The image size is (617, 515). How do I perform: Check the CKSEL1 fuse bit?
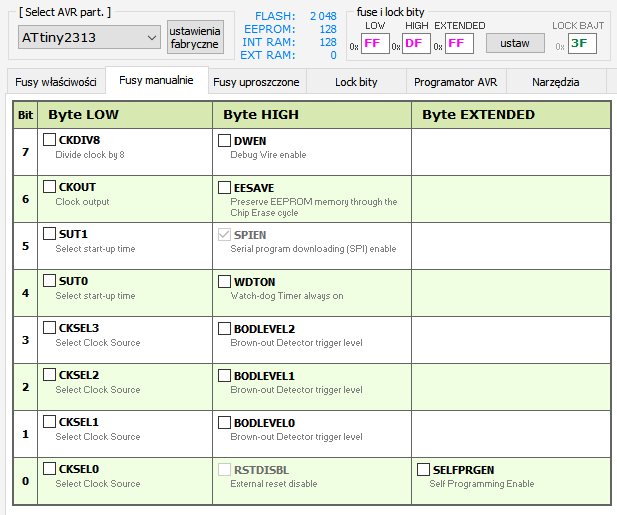pos(49,422)
